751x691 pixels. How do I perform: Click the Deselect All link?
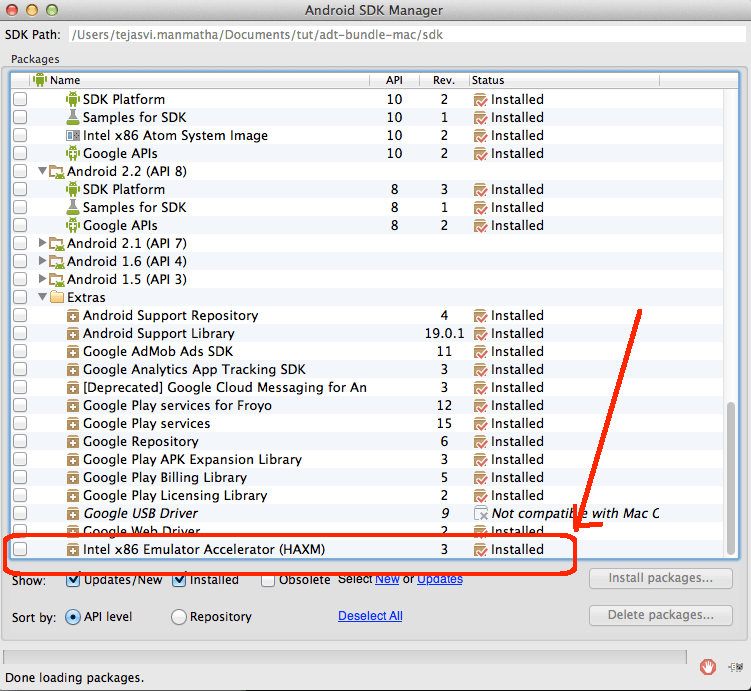tap(370, 616)
